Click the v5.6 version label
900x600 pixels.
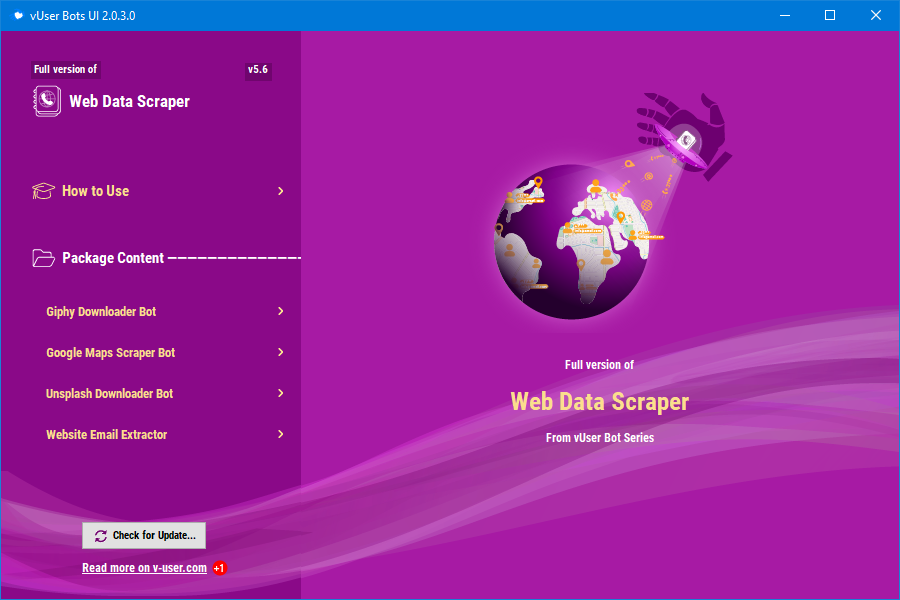tap(258, 69)
